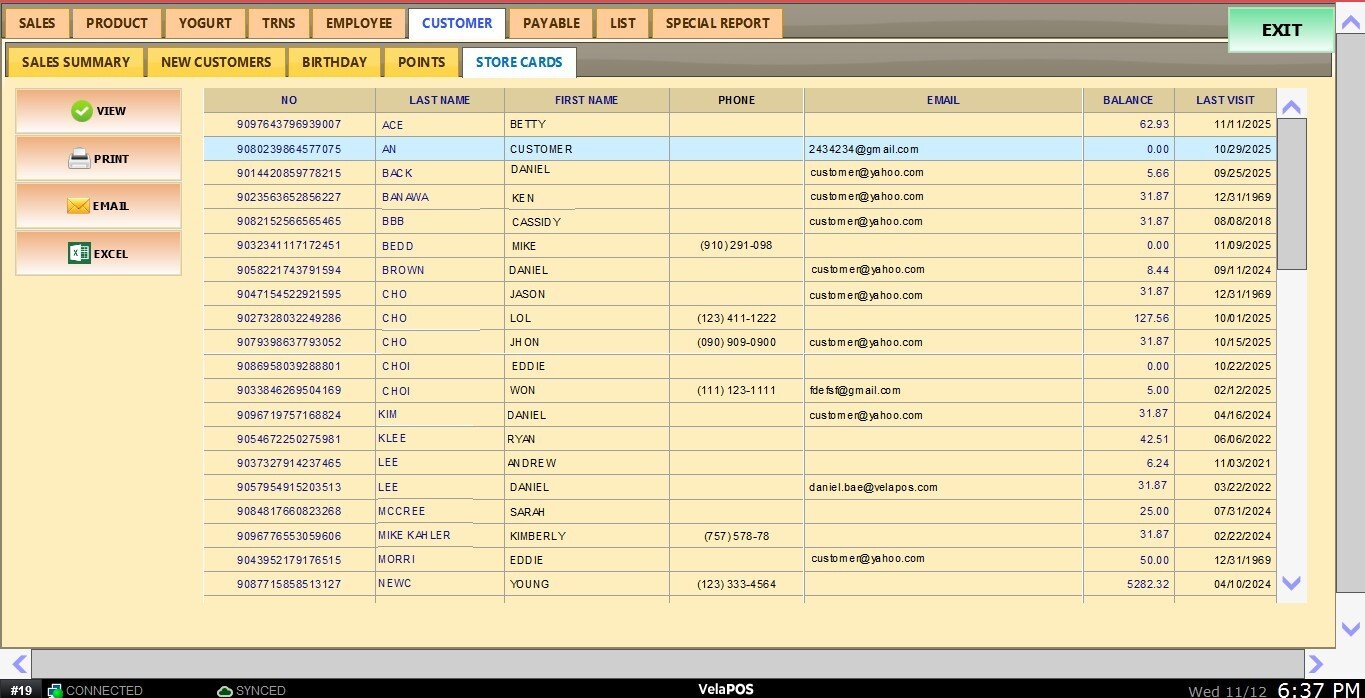
Task: Click the green checkmark View icon
Action: pyautogui.click(x=82, y=111)
